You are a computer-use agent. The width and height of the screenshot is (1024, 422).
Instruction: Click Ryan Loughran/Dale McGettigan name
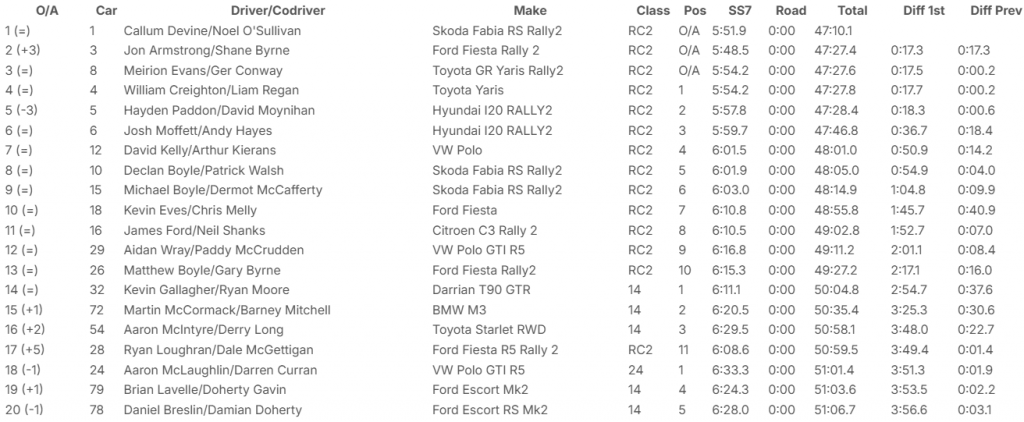[218, 350]
